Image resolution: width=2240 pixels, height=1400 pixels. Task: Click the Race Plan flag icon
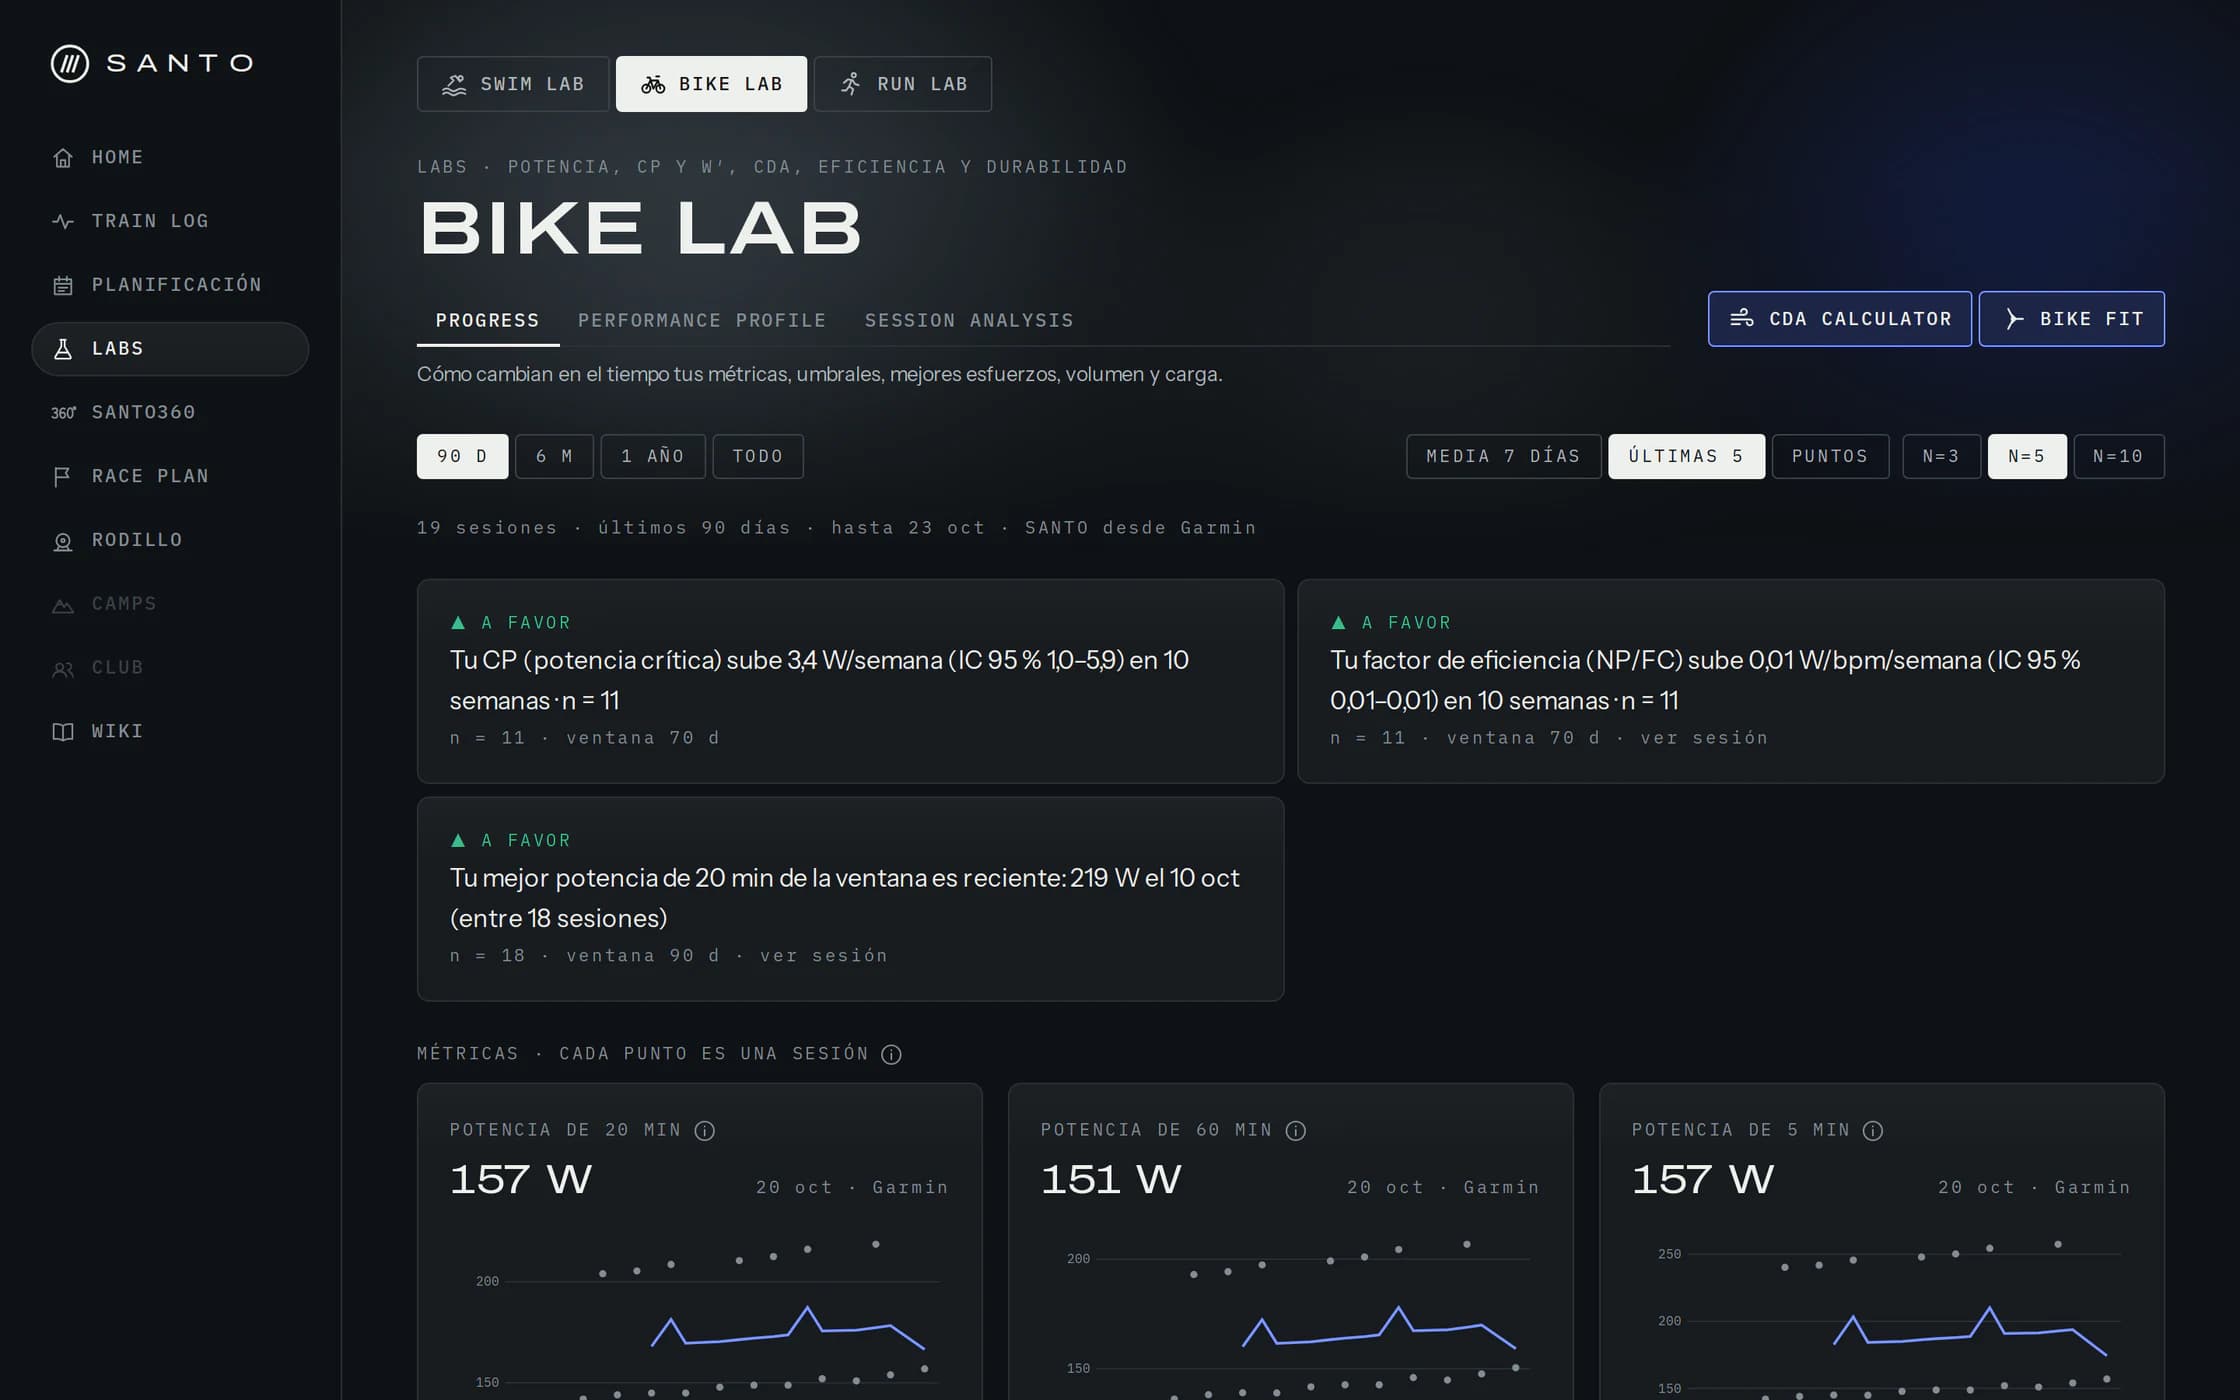(63, 476)
